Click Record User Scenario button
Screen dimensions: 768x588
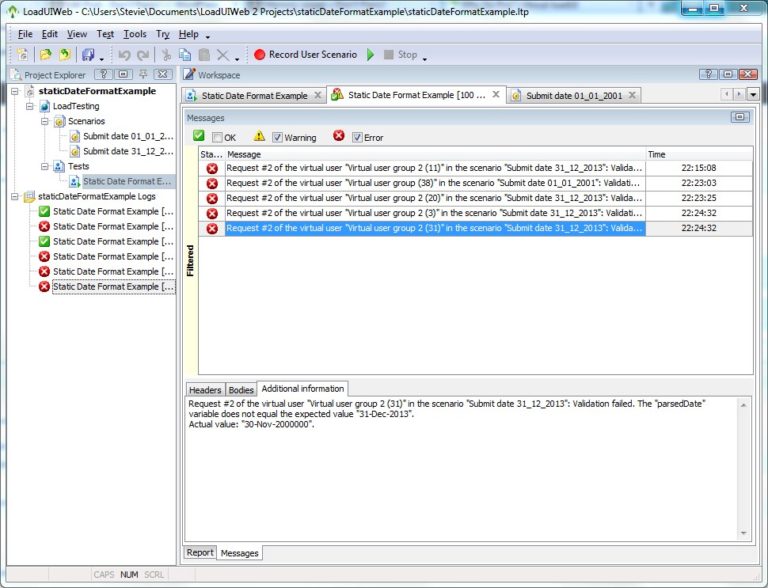[304, 55]
